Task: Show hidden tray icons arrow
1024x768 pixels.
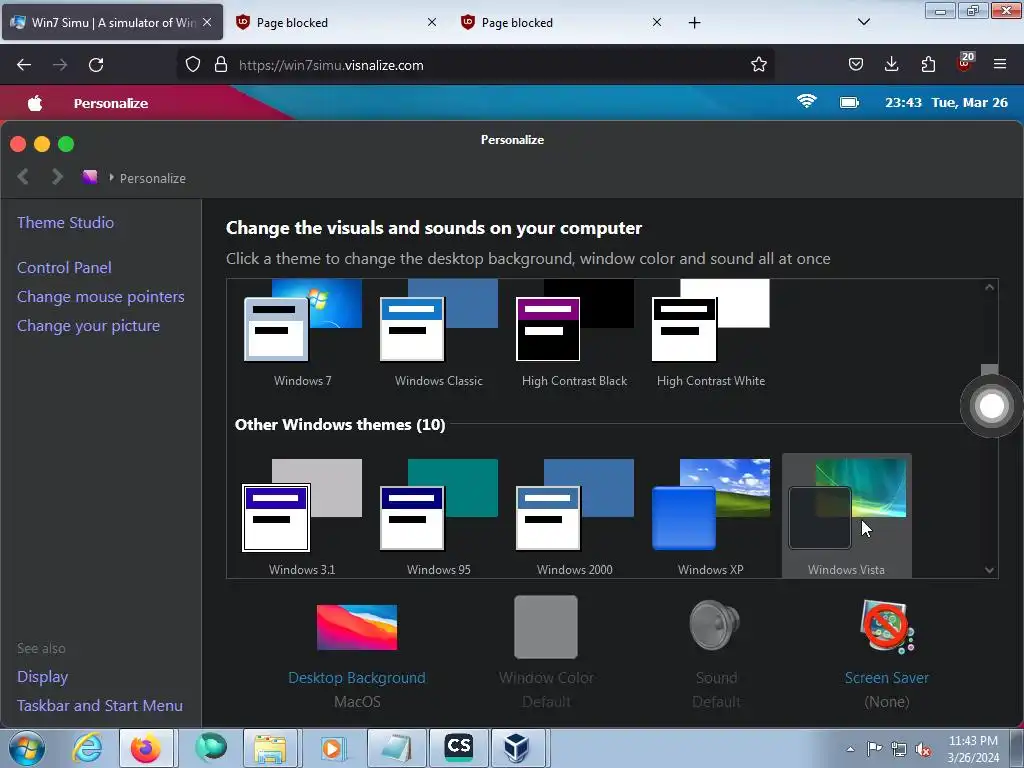Action: coord(850,749)
